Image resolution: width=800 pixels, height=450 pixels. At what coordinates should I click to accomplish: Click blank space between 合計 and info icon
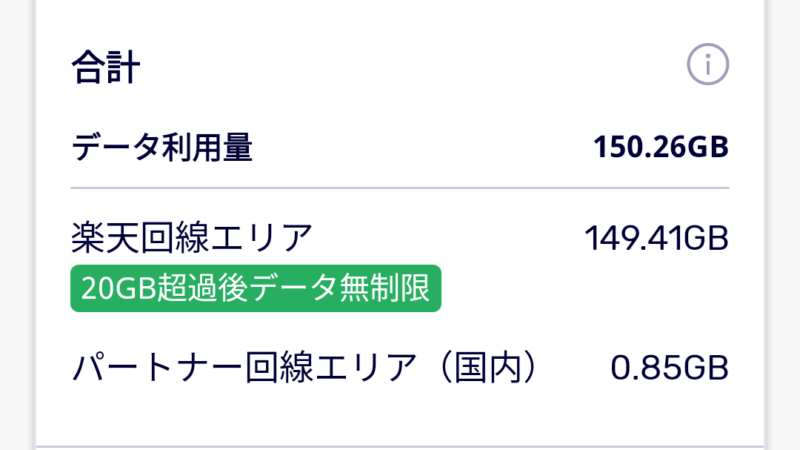(413, 66)
